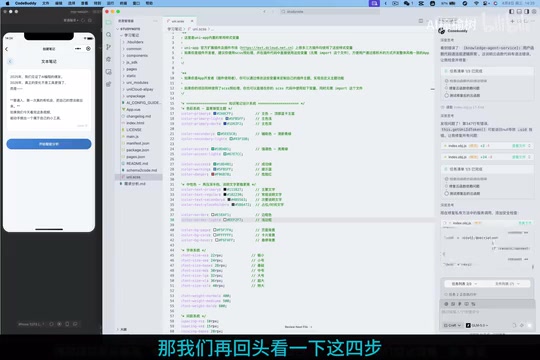Open the mini program three-dots menu
Viewport: 540px width, 360px height.
tap(78, 49)
